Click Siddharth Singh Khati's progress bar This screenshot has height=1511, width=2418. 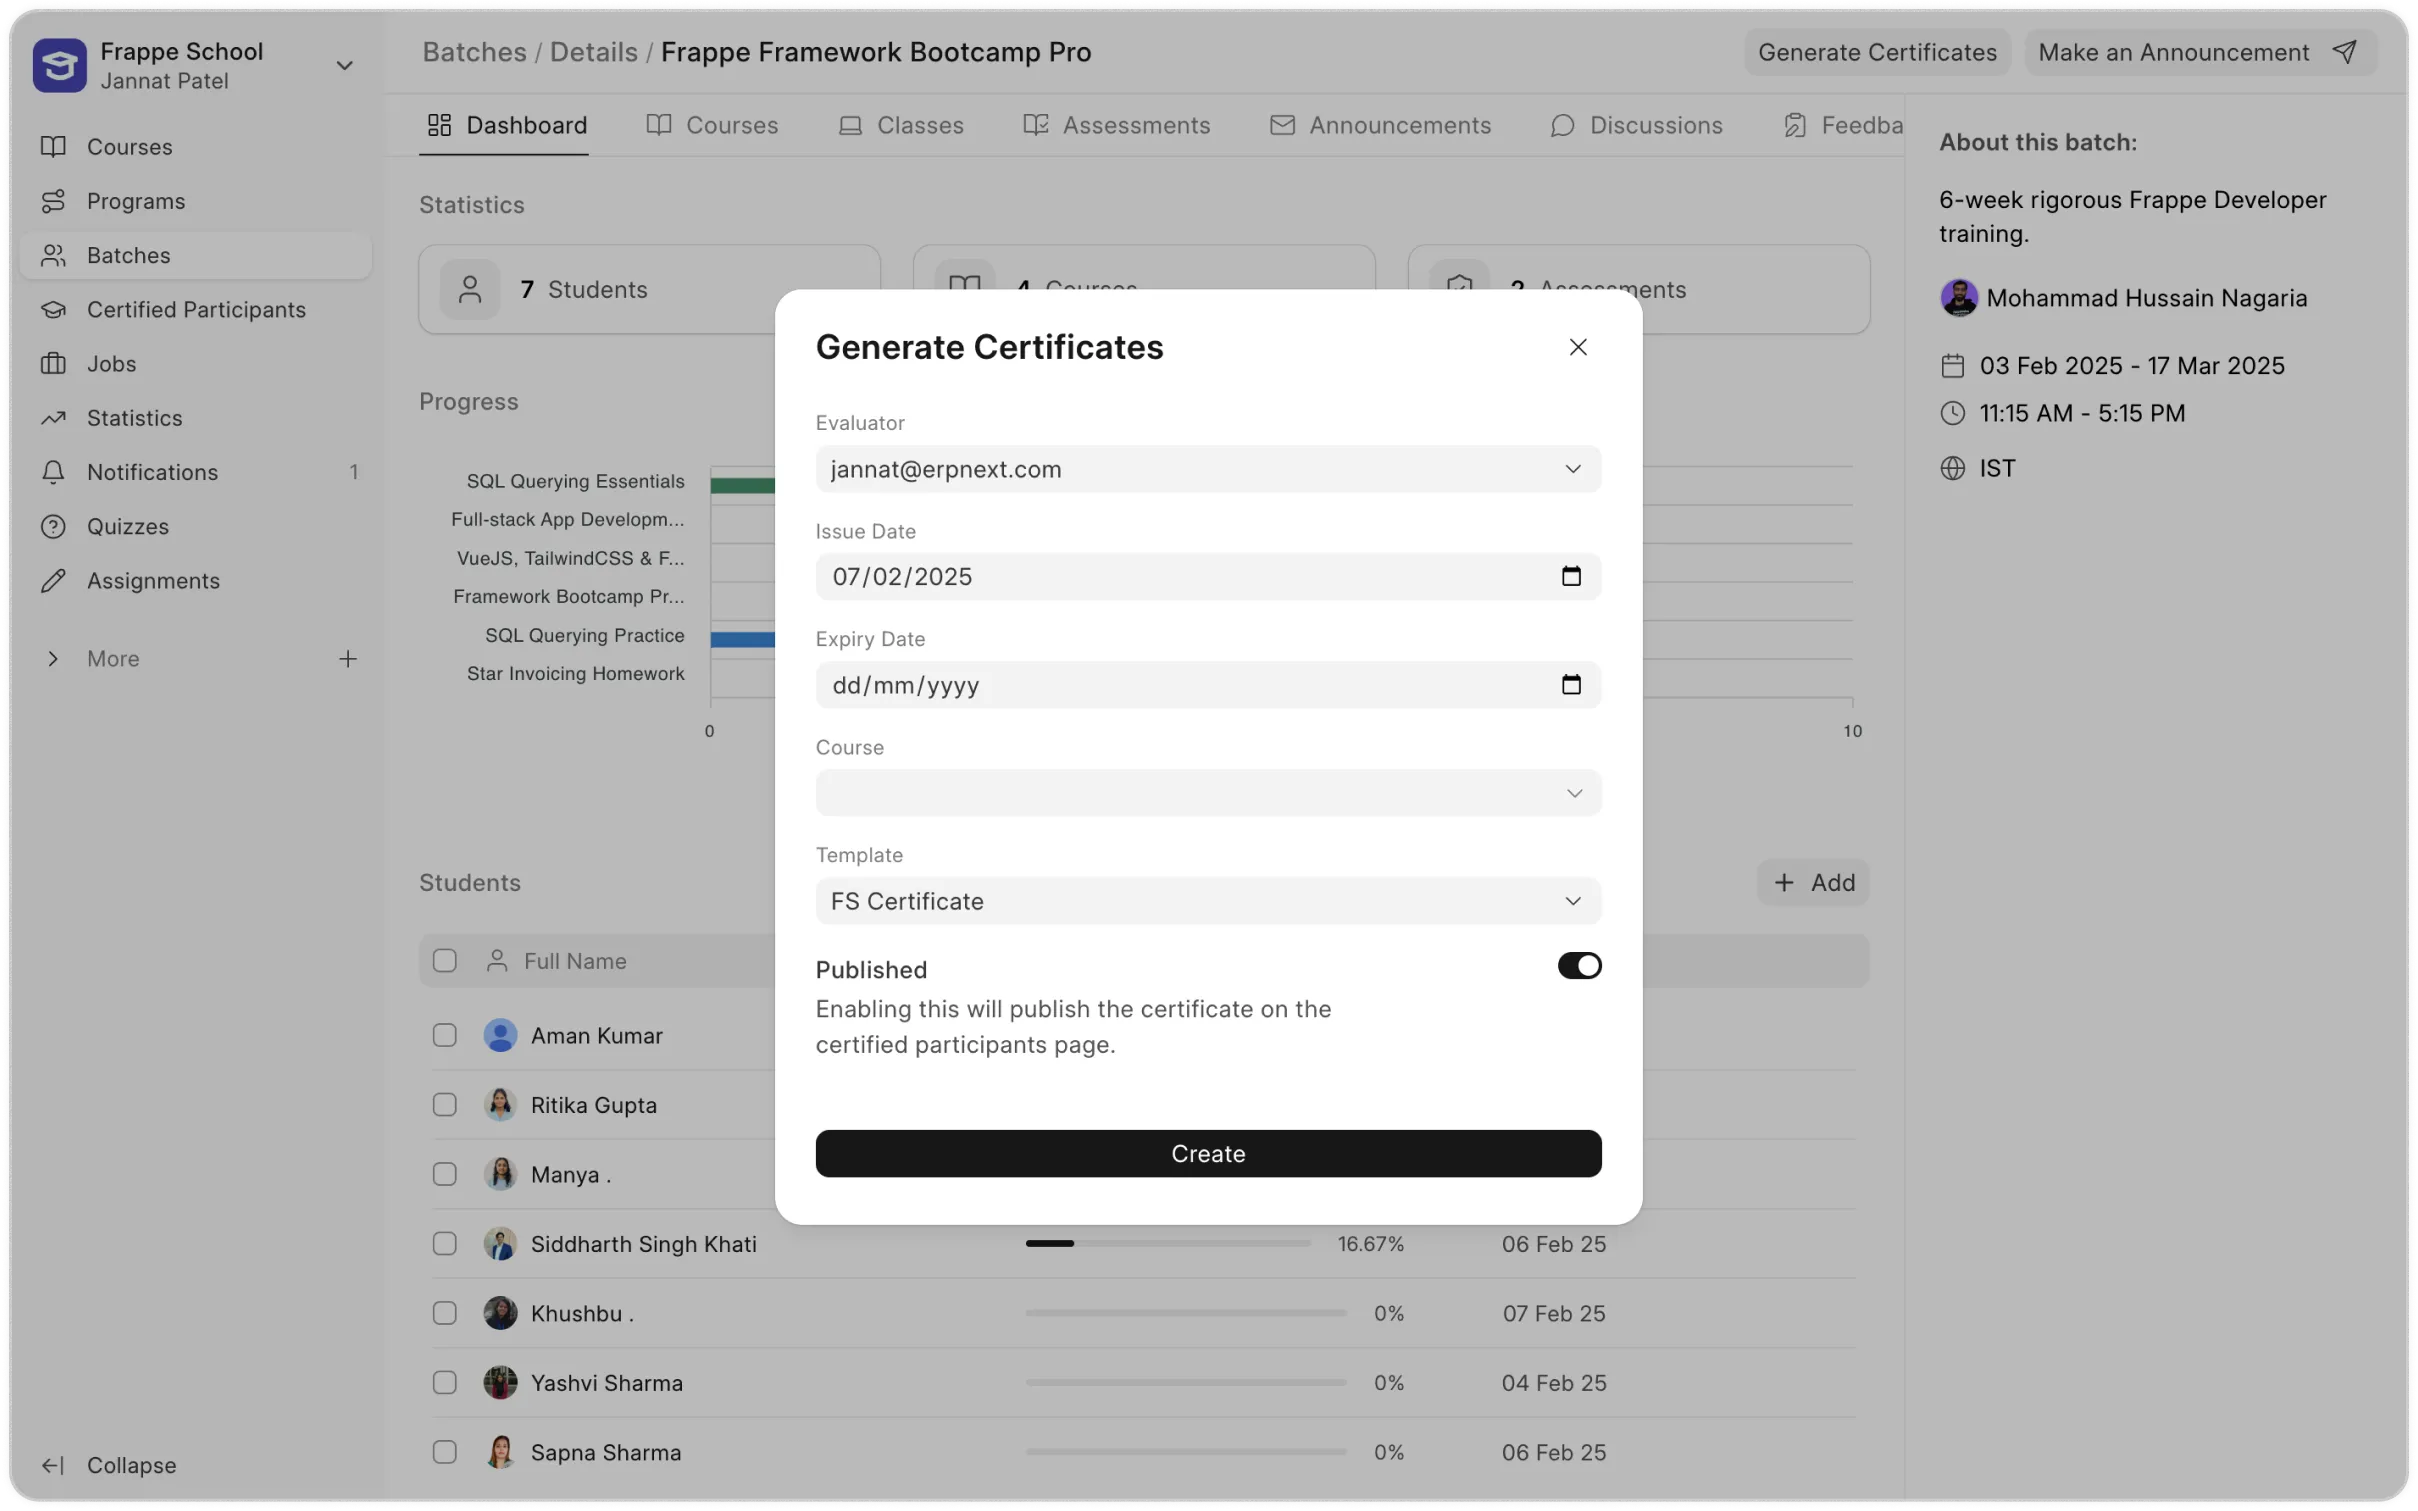click(1167, 1244)
